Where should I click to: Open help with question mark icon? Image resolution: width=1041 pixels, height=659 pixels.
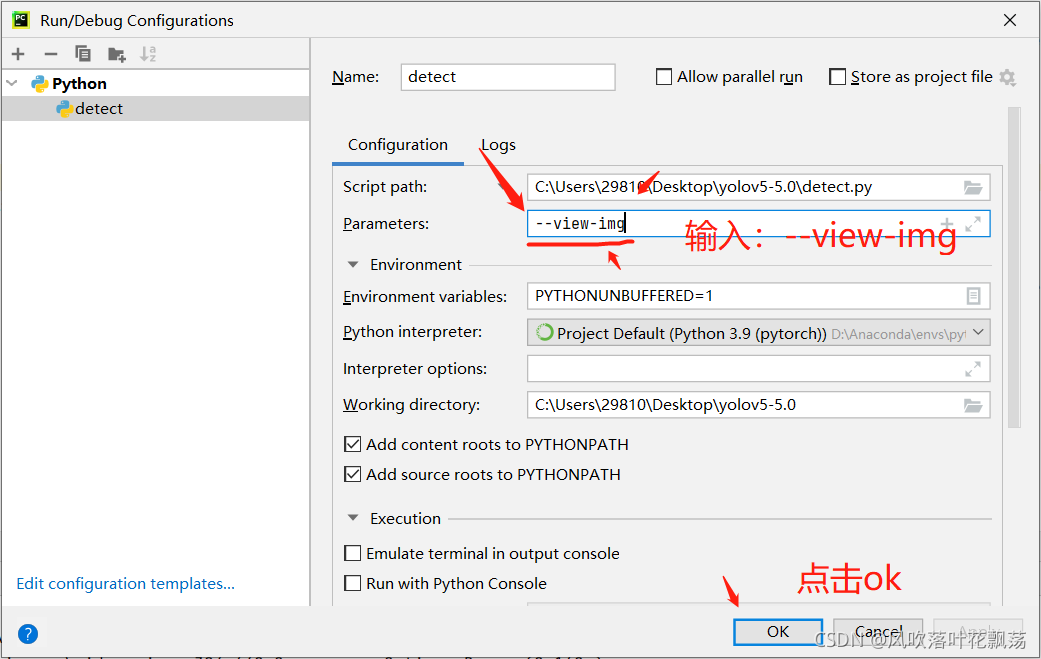[x=28, y=634]
